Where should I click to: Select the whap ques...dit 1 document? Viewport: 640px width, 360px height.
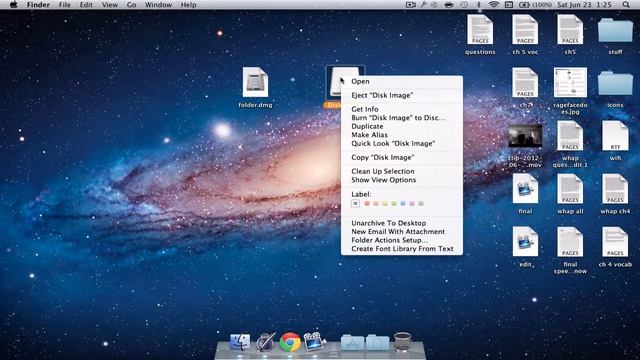tap(570, 136)
